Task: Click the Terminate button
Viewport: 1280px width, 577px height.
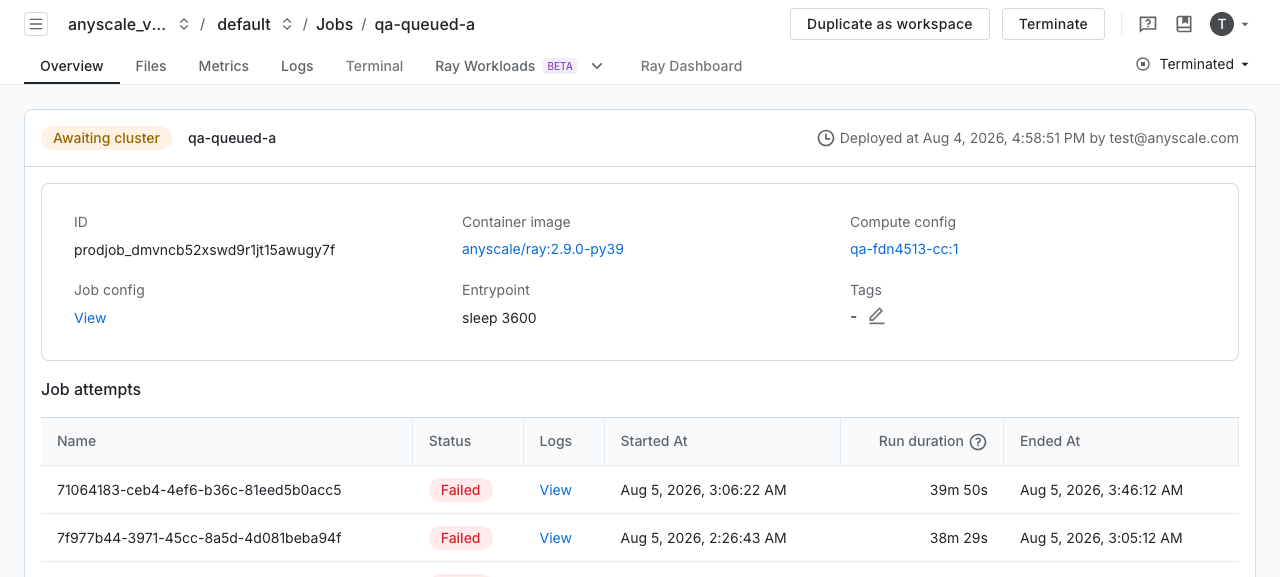Action: [1053, 24]
